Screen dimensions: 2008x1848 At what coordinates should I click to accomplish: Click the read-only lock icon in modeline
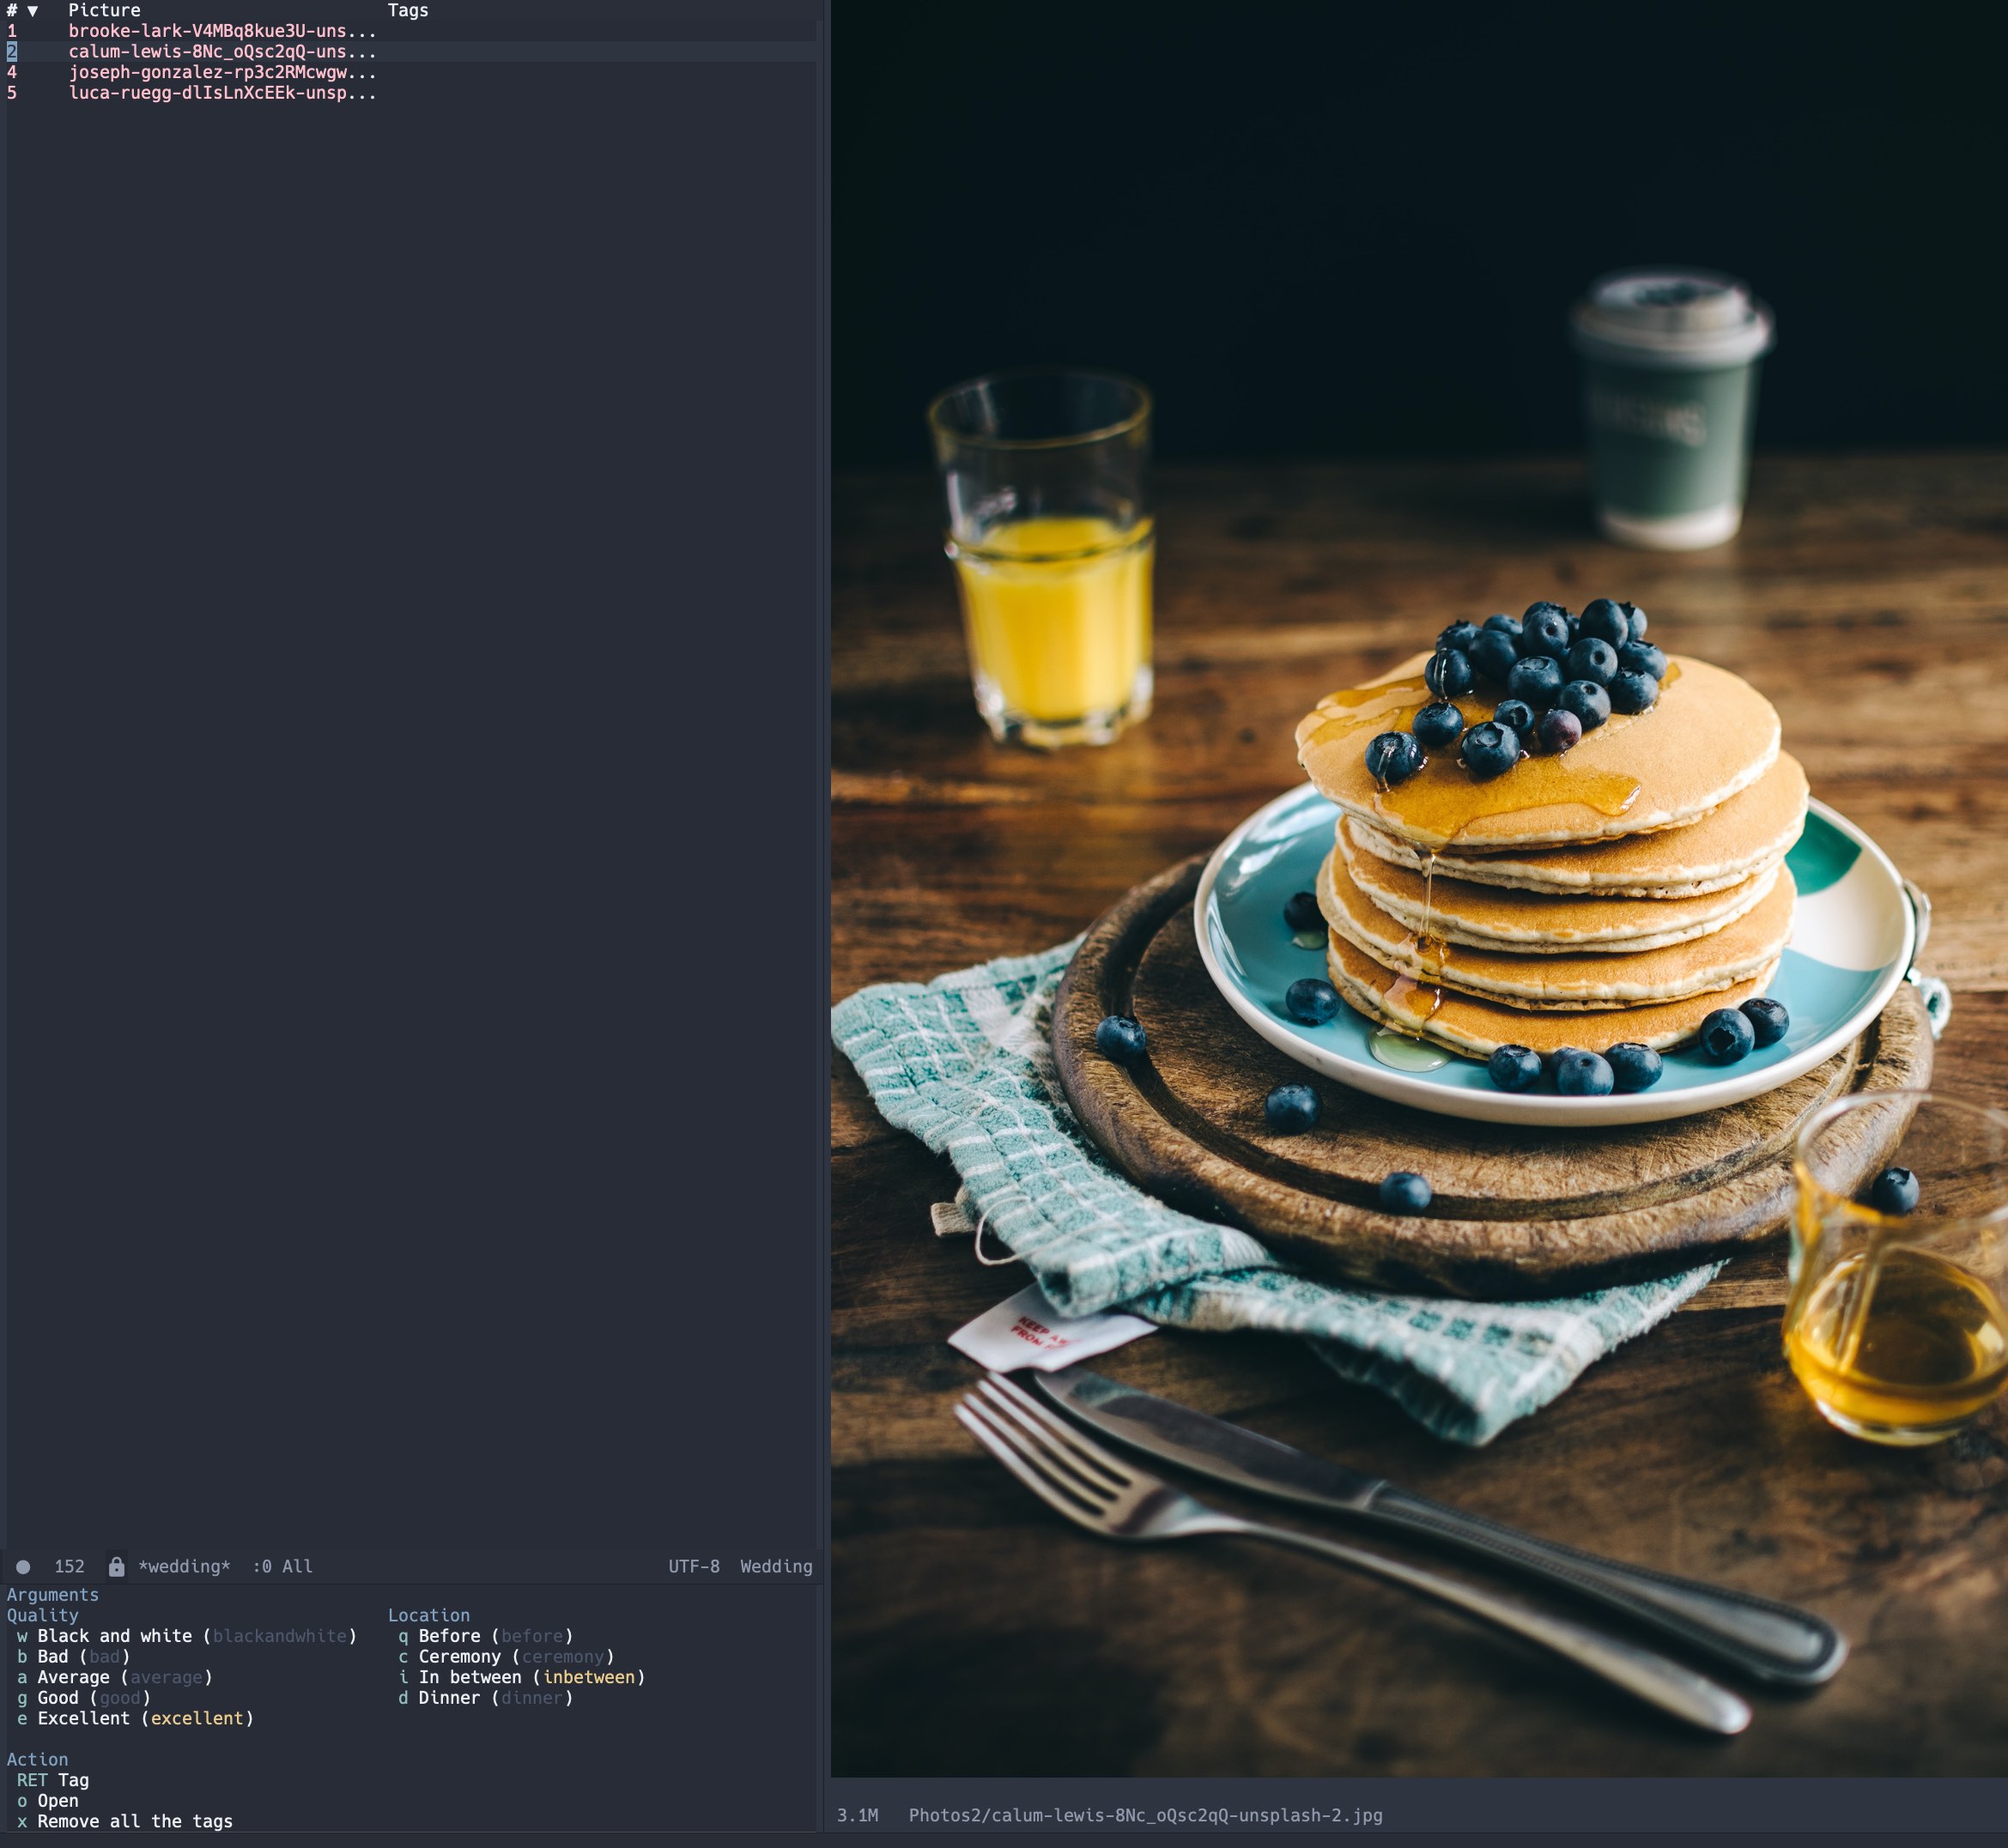[116, 1566]
